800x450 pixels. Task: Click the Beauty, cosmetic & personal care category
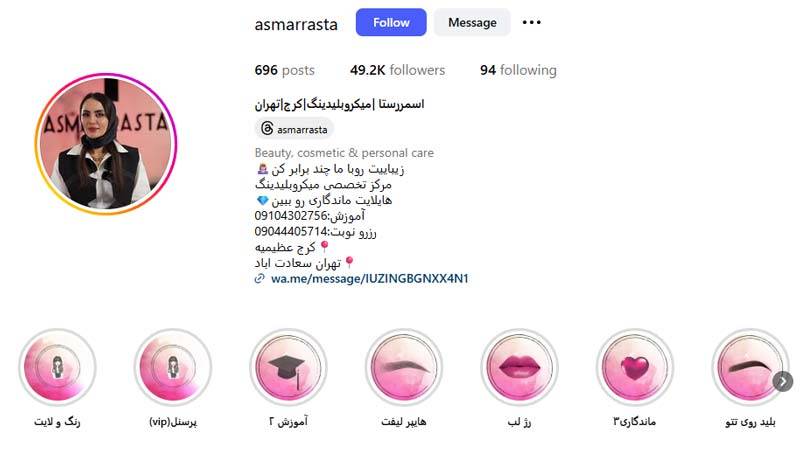pos(344,153)
